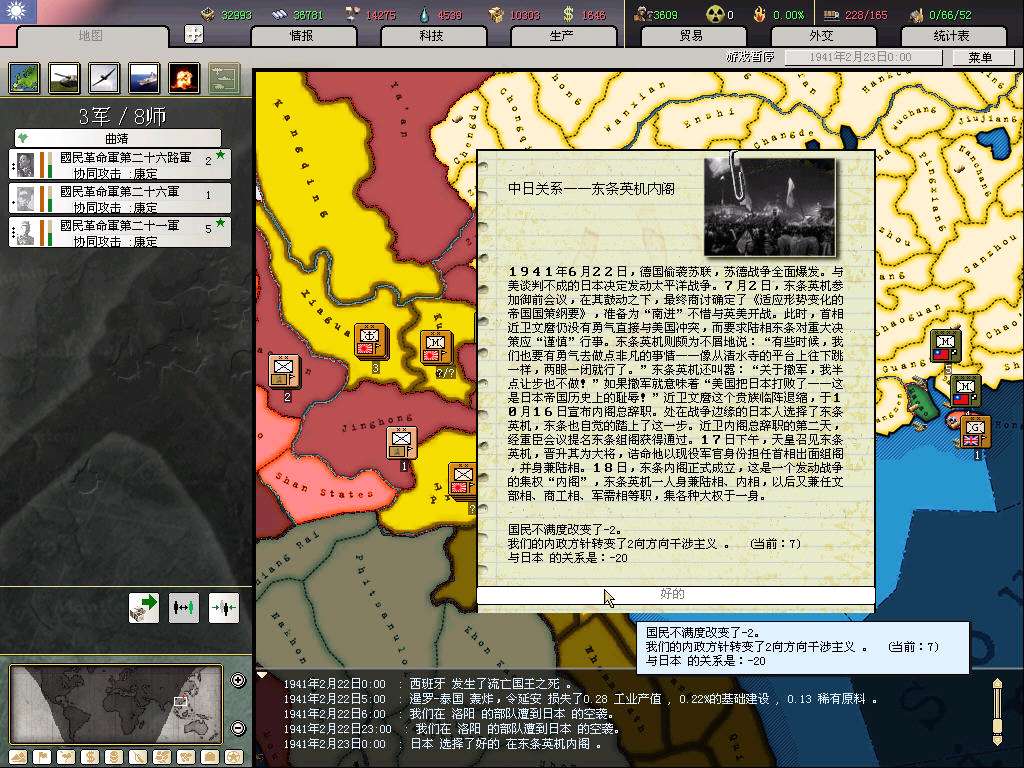Click the oil drop resource icon
The height and width of the screenshot is (768, 1024).
425,14
